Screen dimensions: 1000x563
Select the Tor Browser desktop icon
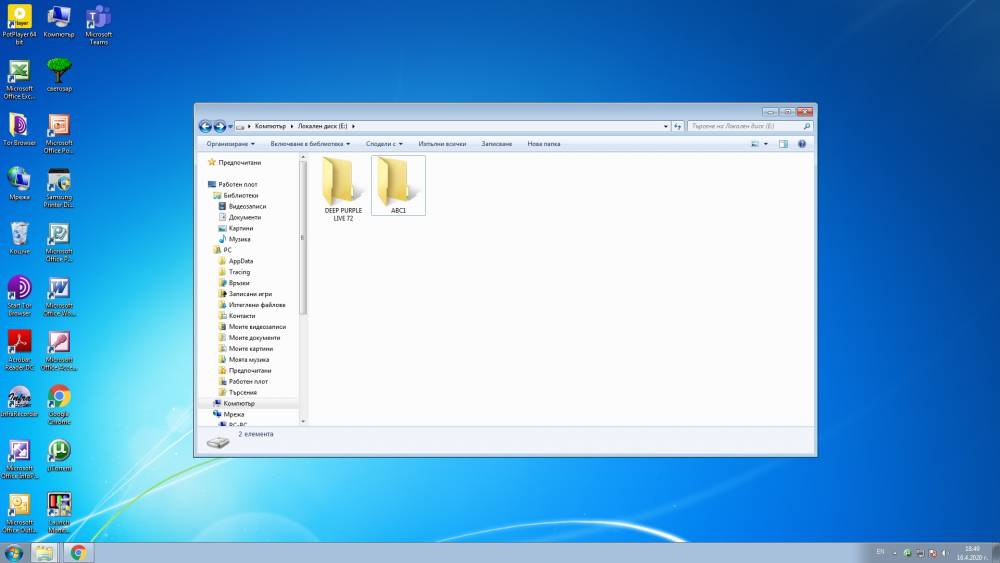click(x=19, y=130)
